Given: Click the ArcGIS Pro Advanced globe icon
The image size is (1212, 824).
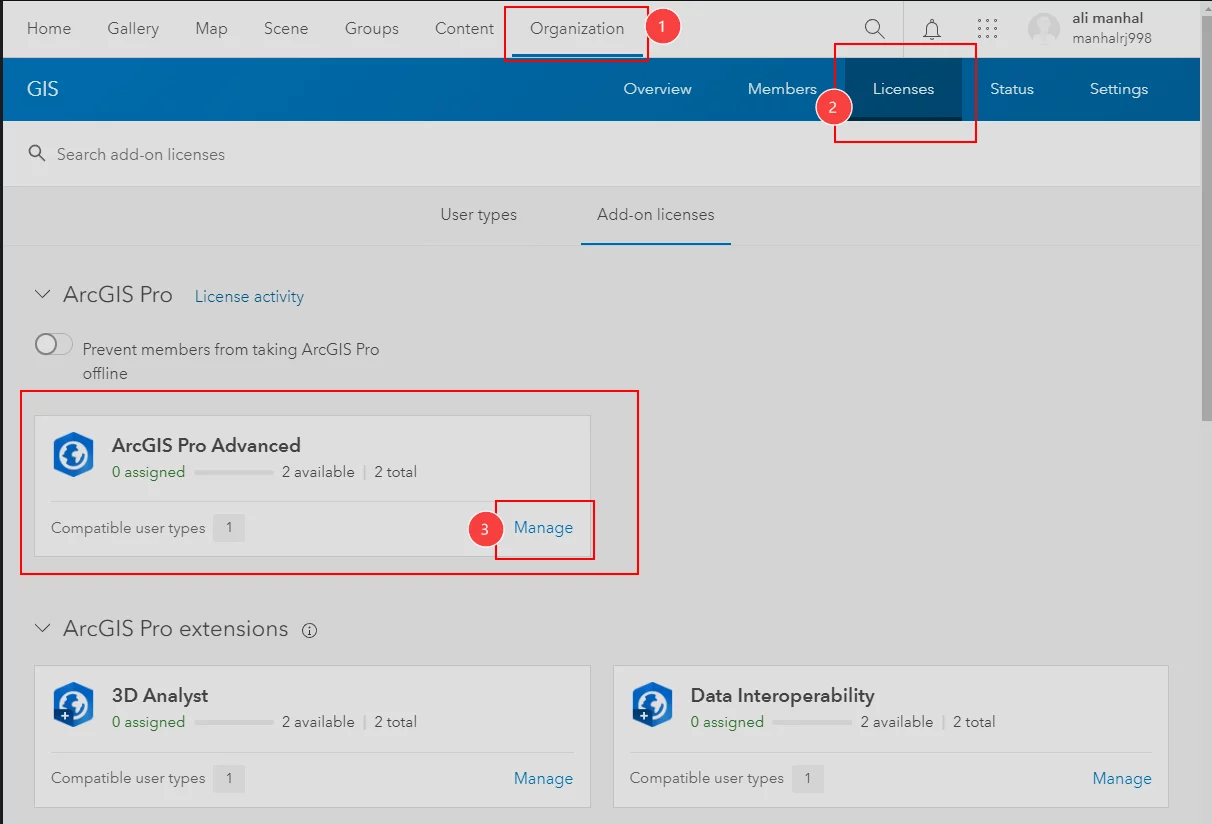Looking at the screenshot, I should click(73, 455).
